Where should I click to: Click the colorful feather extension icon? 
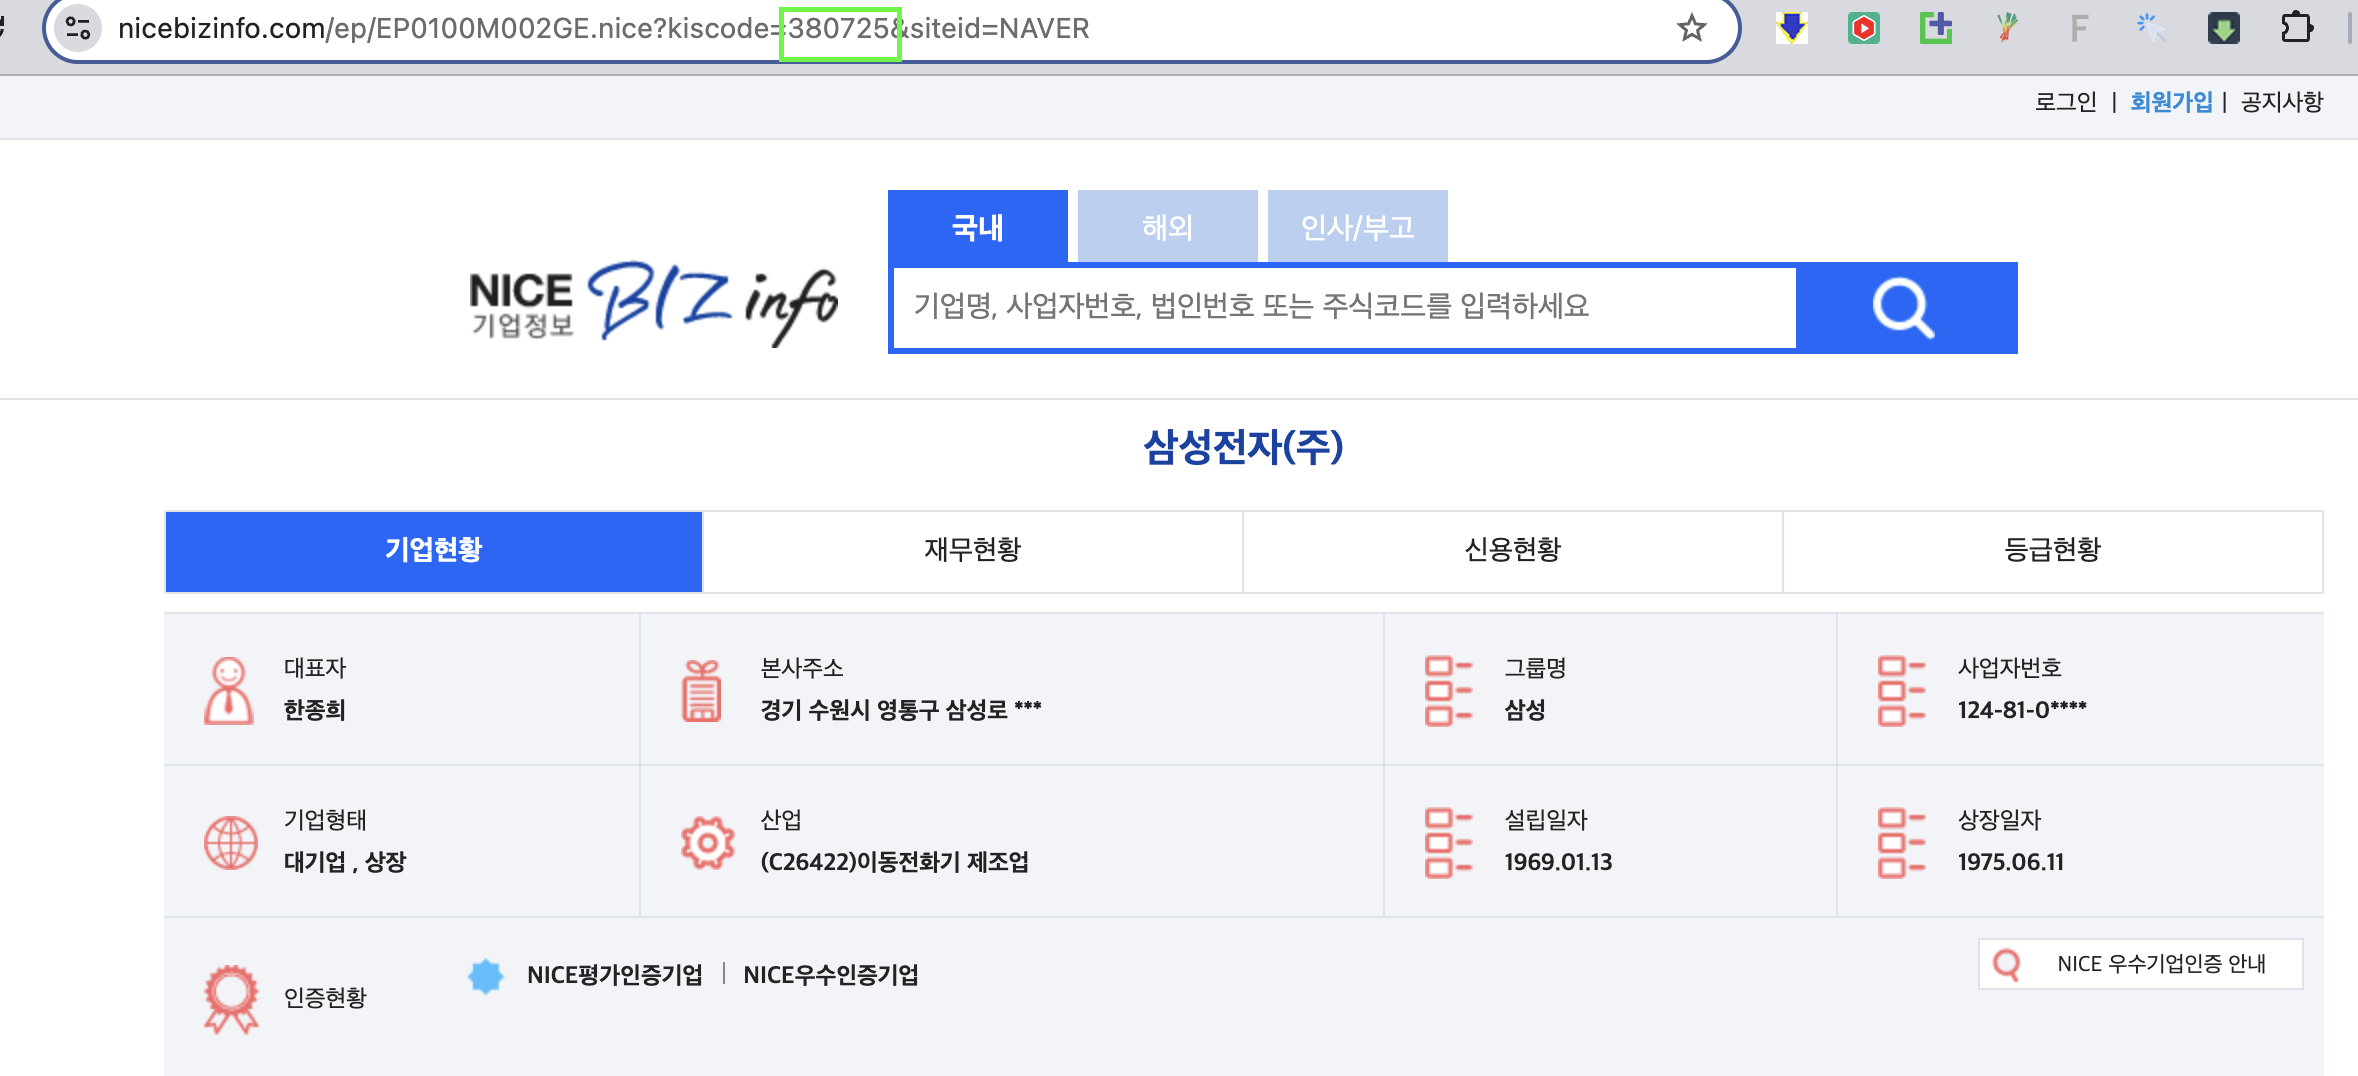click(x=2007, y=28)
